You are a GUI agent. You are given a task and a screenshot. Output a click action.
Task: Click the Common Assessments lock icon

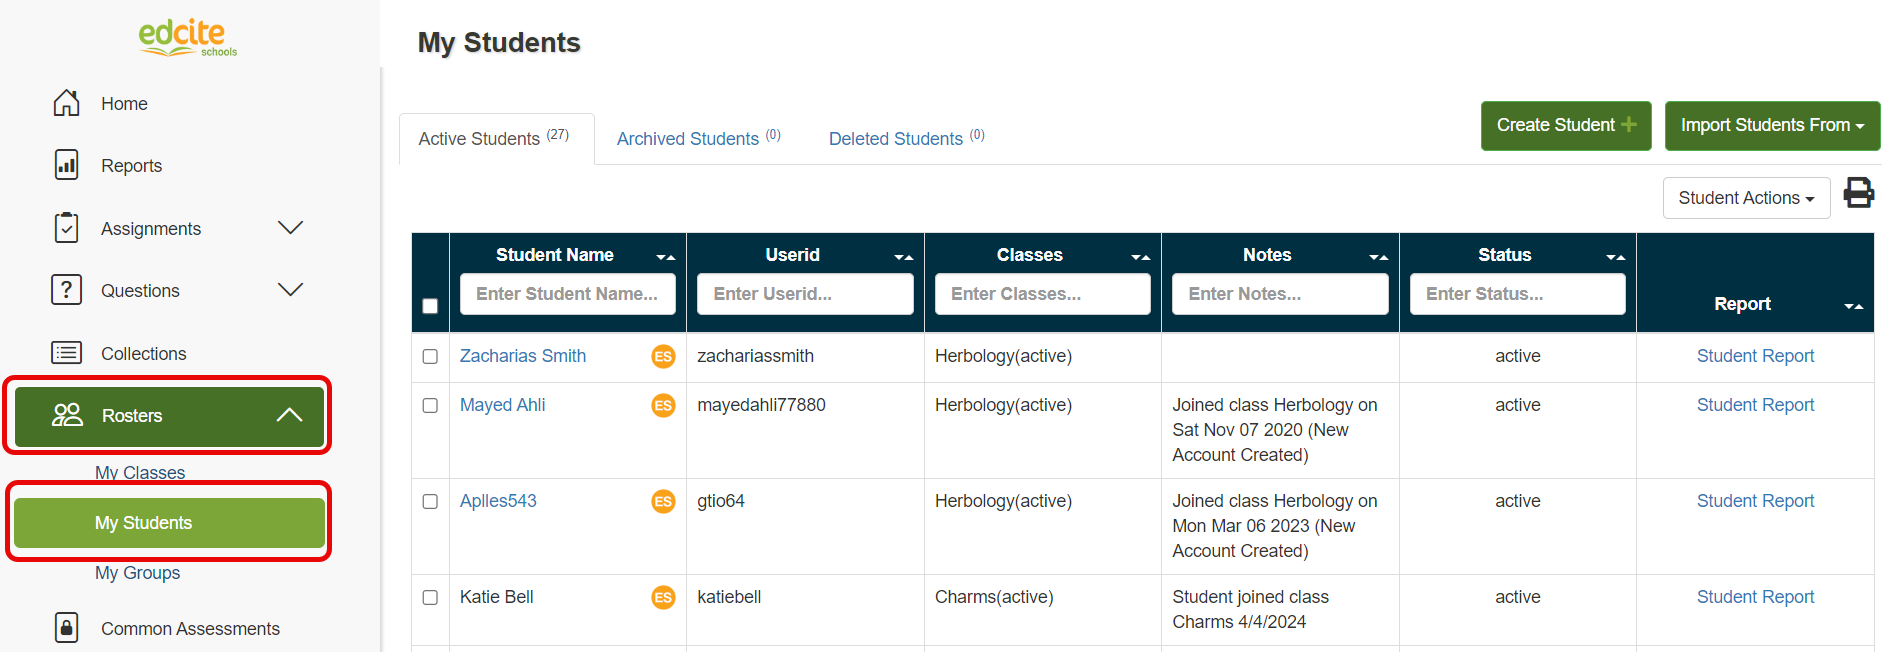tap(66, 628)
